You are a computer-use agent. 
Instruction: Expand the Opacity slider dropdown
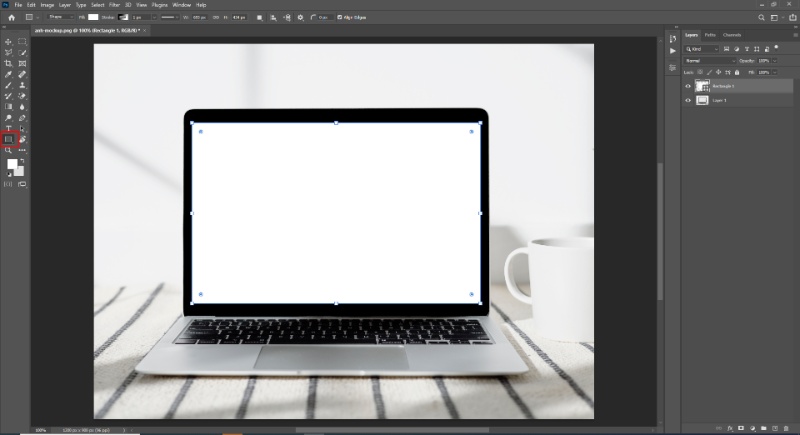775,61
